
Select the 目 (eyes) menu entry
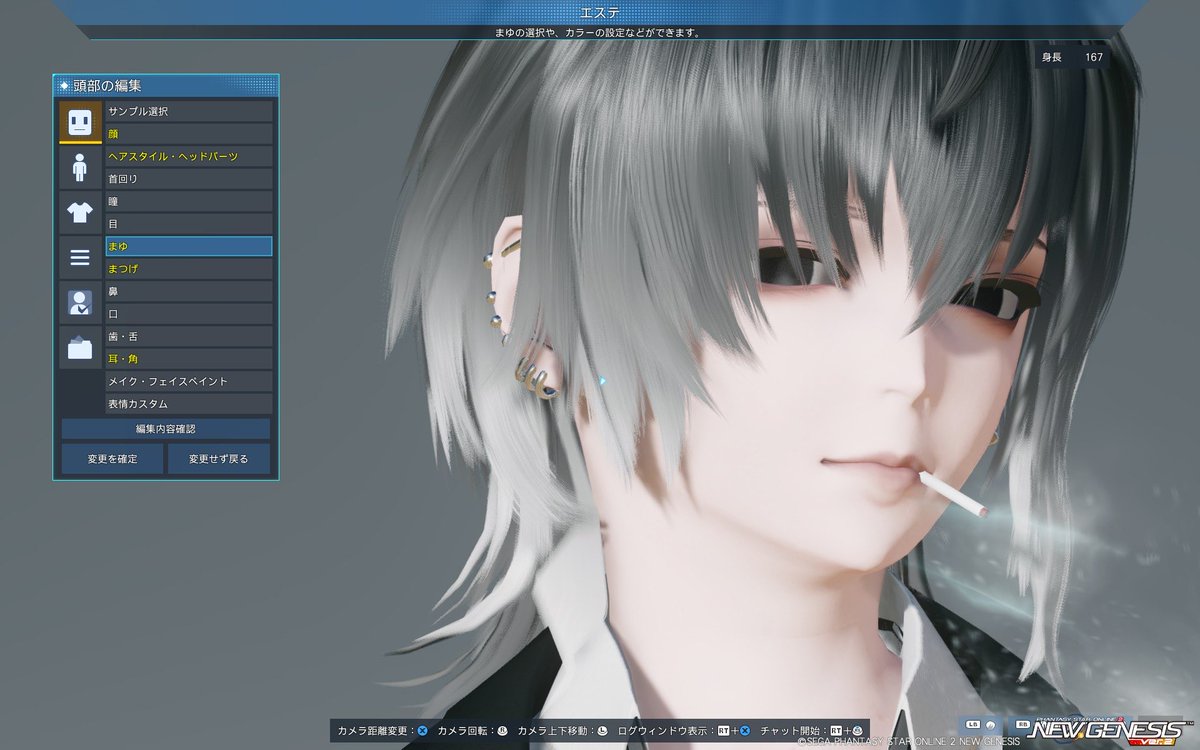(x=189, y=223)
